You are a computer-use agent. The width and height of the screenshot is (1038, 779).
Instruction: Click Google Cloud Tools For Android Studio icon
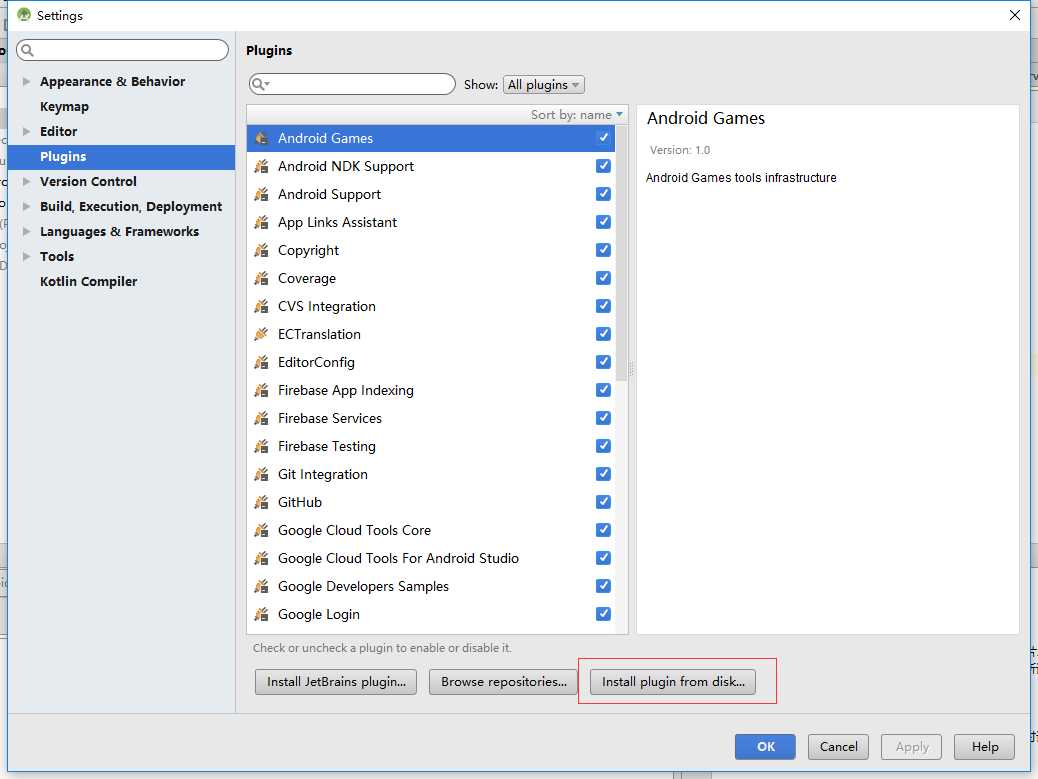pos(261,558)
